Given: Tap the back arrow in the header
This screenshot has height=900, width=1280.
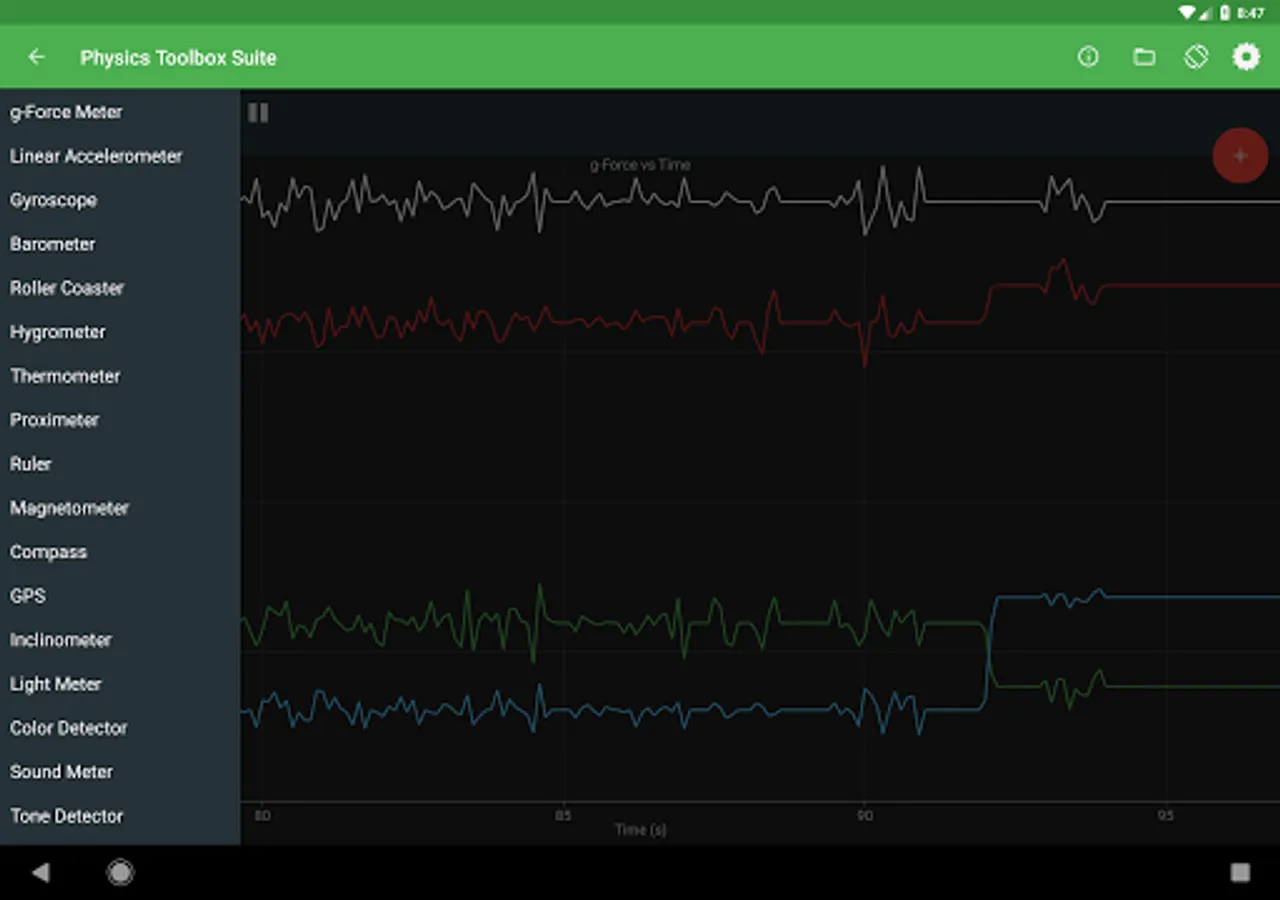Looking at the screenshot, I should pyautogui.click(x=37, y=57).
